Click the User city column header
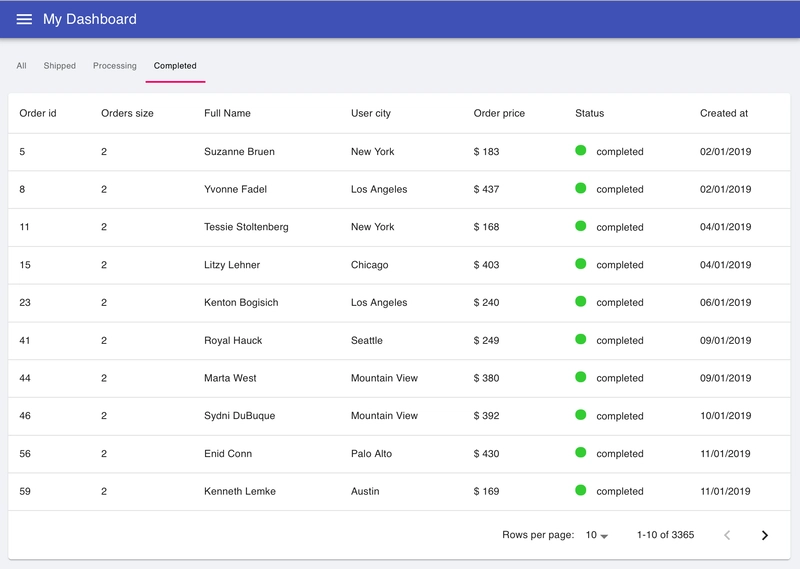 coord(371,113)
